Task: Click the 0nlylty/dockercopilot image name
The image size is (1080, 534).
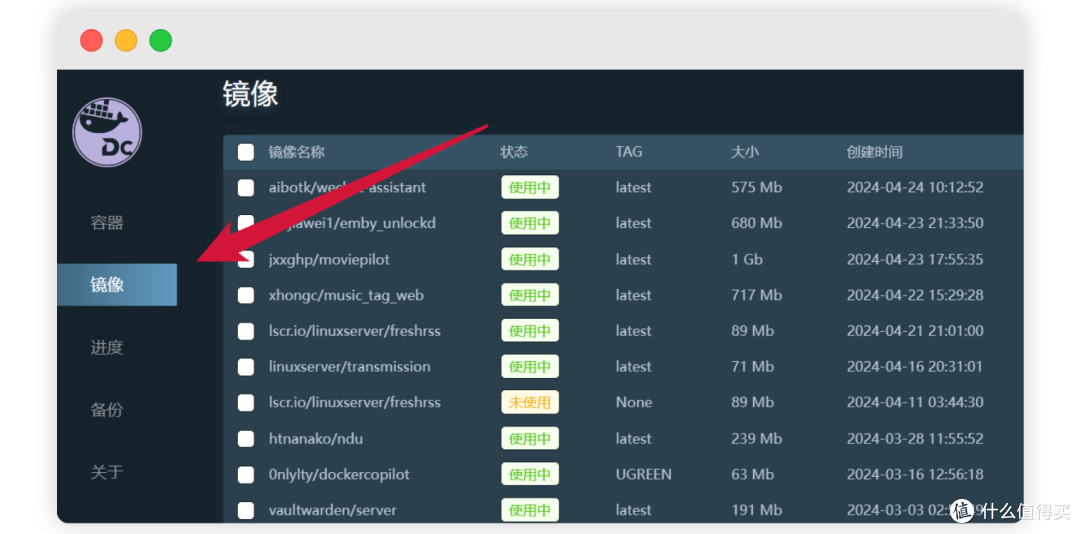Action: pyautogui.click(x=339, y=474)
